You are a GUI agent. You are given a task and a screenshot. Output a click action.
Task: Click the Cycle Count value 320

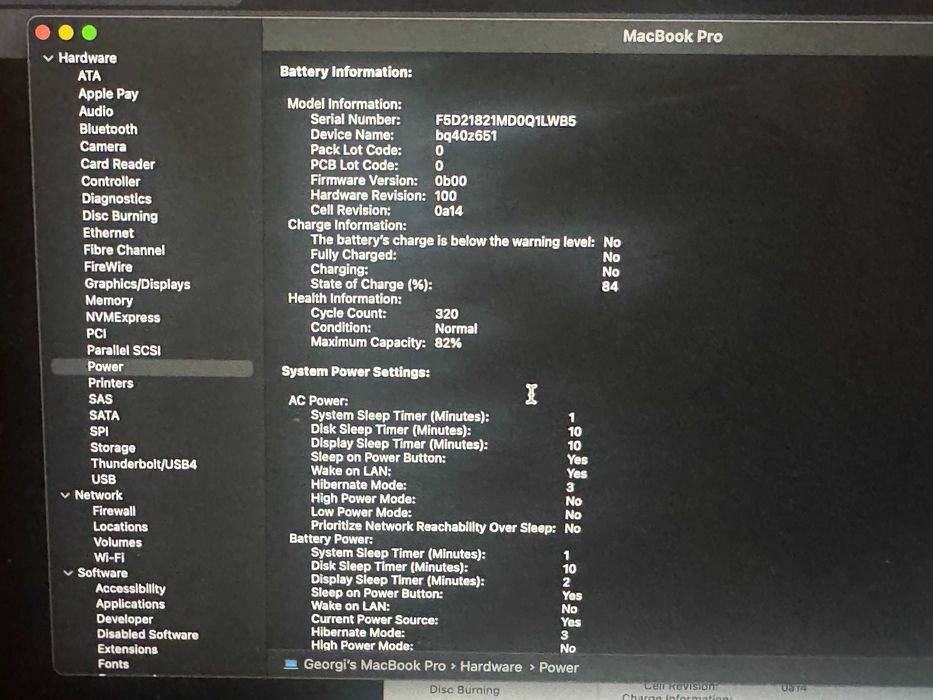[x=447, y=314]
